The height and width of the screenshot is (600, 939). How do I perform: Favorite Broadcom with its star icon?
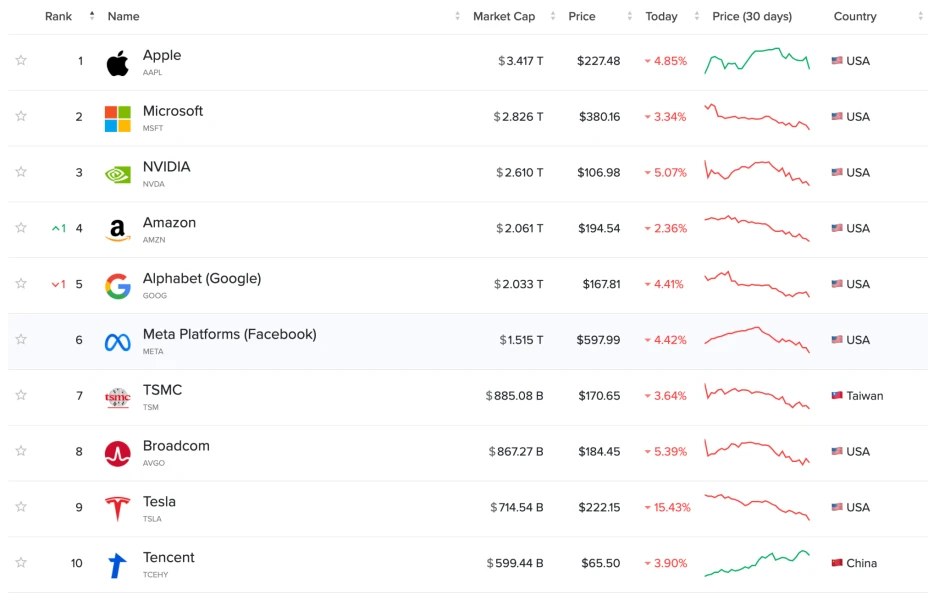click(x=21, y=450)
